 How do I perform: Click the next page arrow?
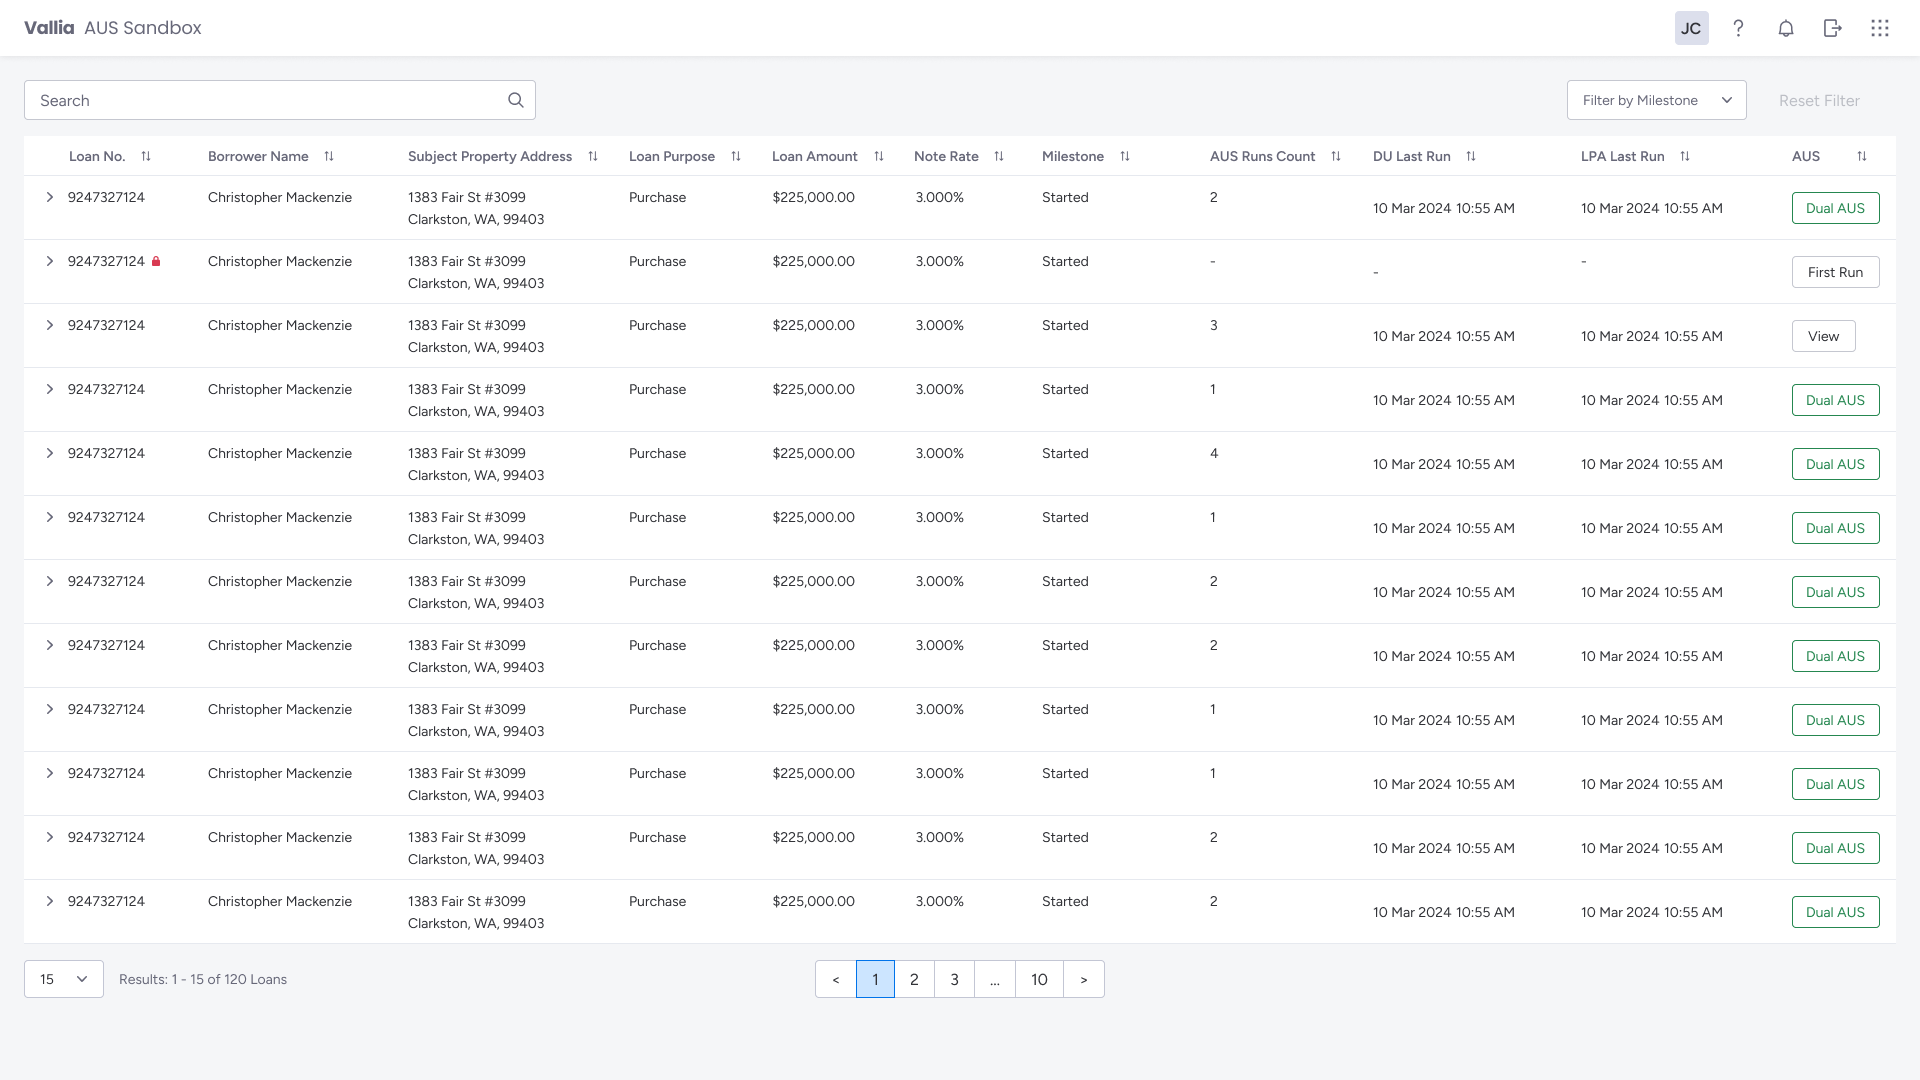(1083, 979)
